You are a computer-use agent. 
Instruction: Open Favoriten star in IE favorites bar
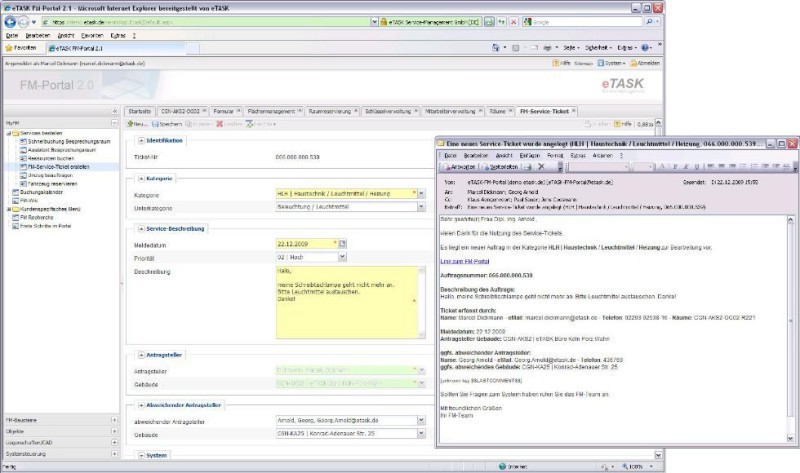9,47
